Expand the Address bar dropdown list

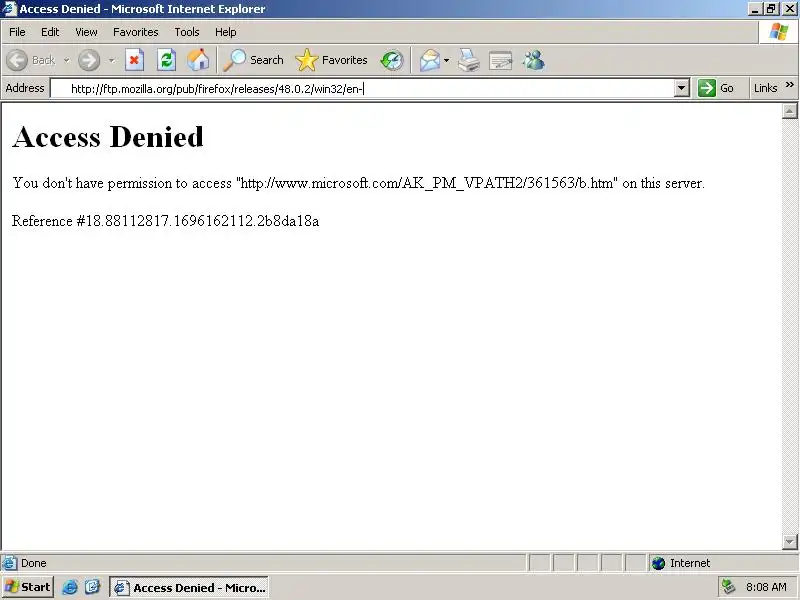[x=681, y=88]
